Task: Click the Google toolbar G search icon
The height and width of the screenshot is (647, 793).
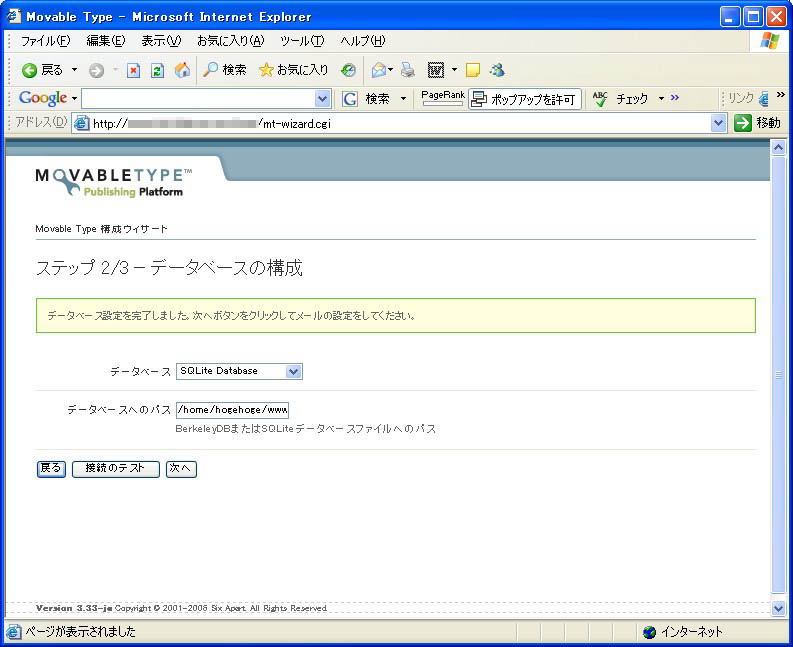Action: 350,99
